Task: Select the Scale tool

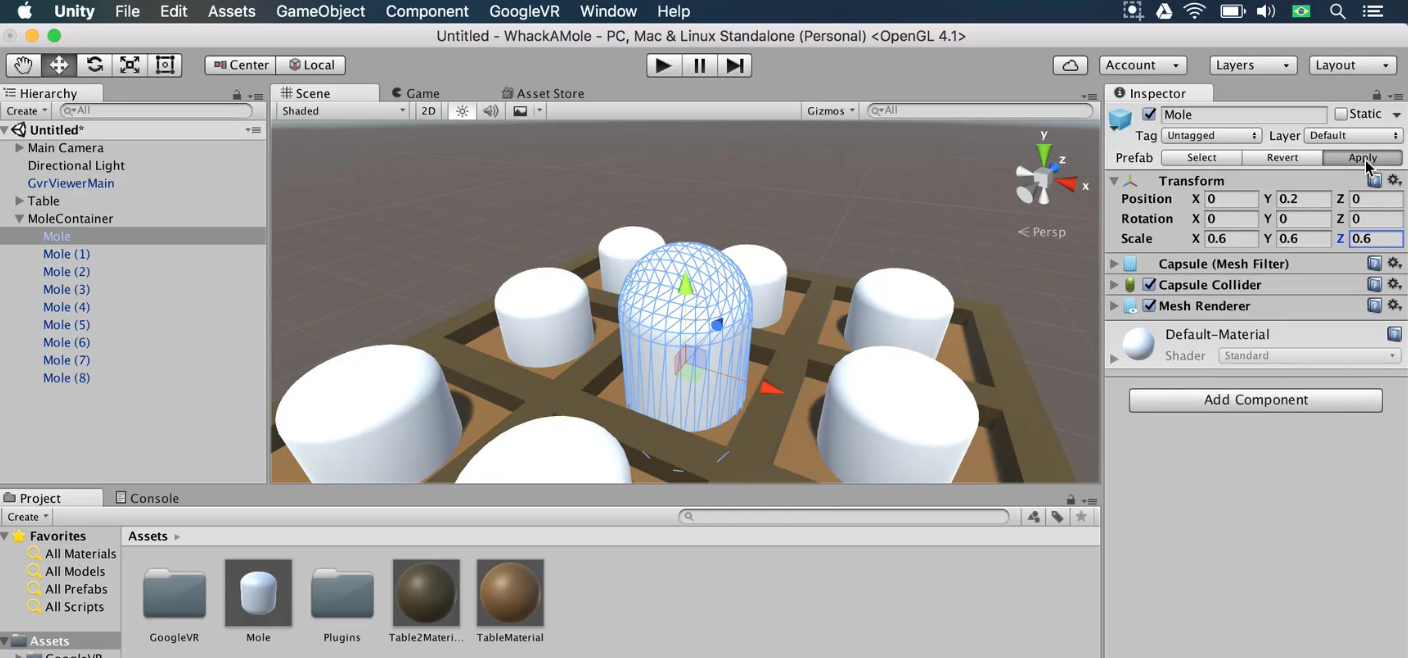Action: click(130, 64)
